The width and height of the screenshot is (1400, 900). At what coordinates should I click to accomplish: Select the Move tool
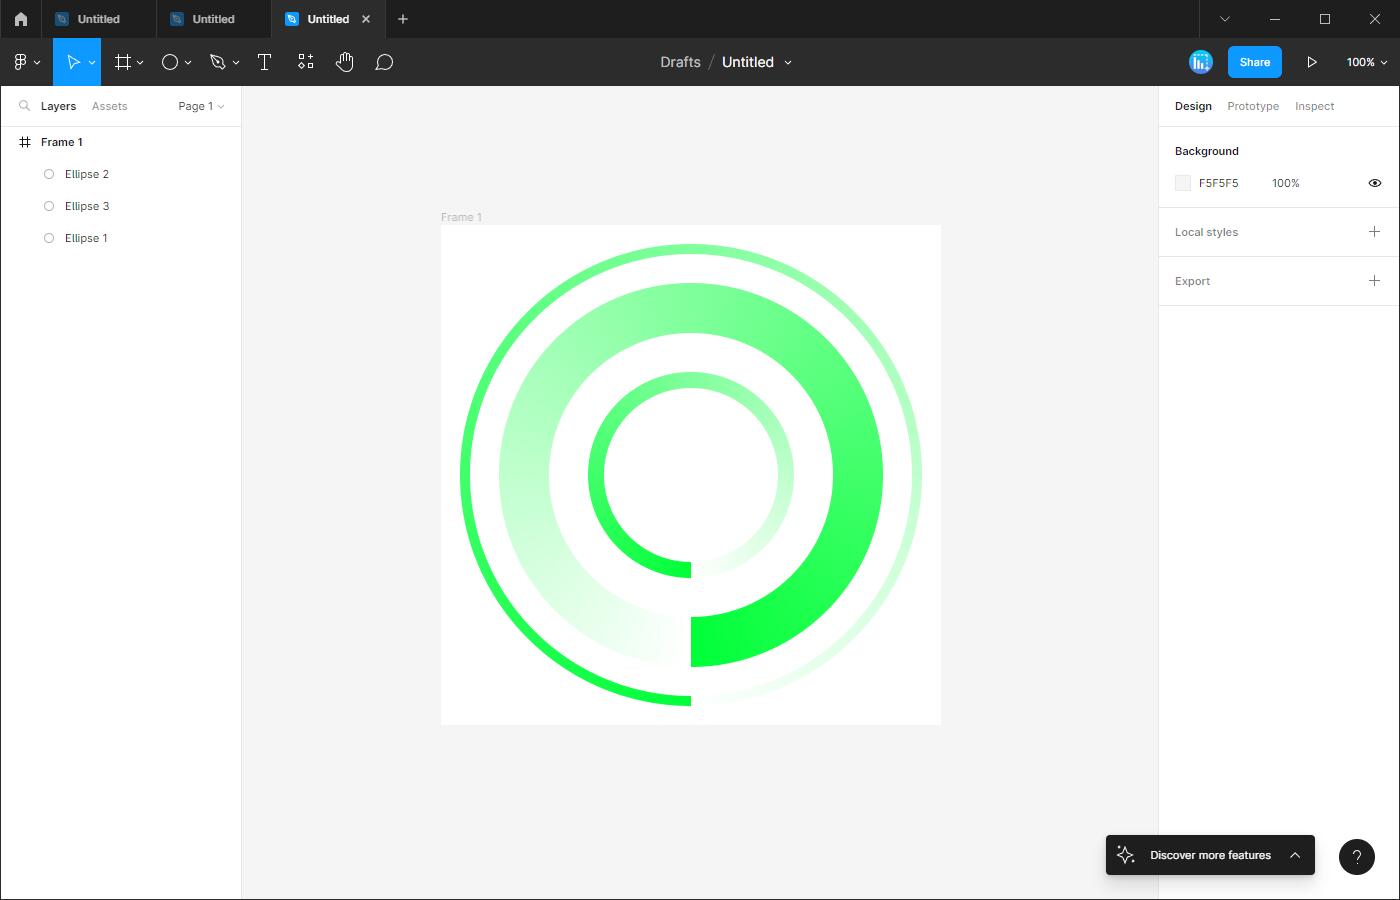(72, 62)
